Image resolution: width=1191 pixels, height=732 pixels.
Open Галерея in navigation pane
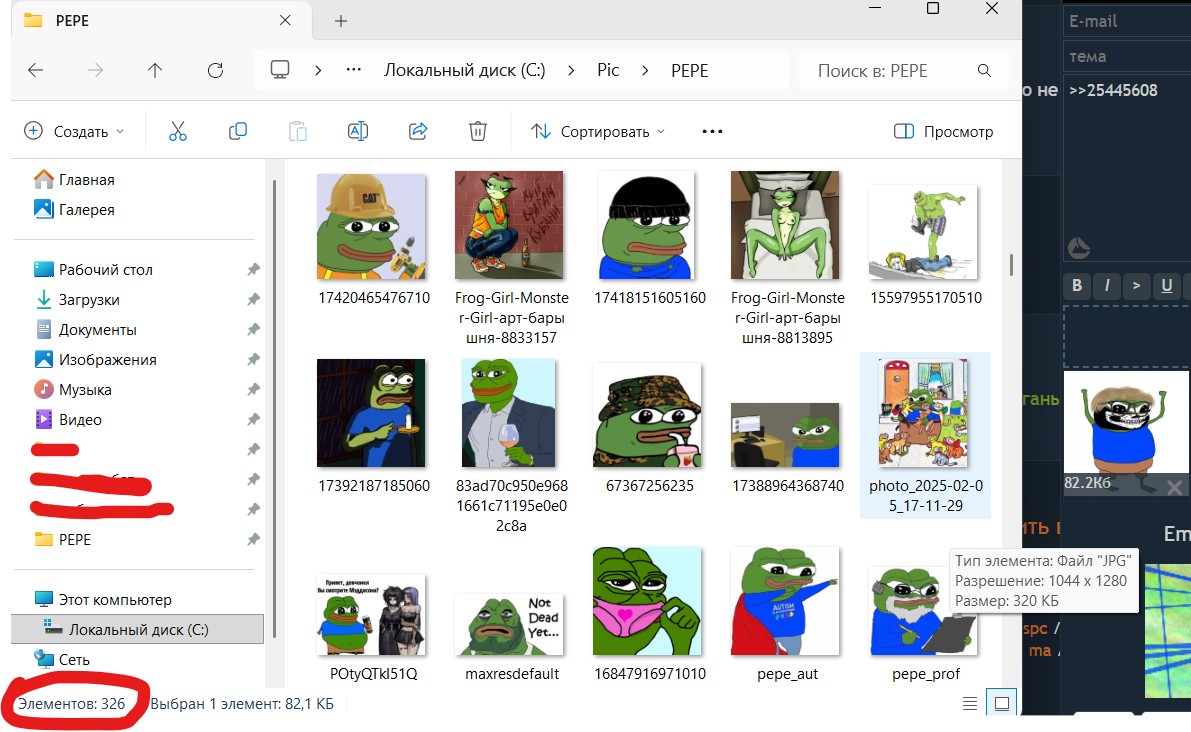click(87, 210)
